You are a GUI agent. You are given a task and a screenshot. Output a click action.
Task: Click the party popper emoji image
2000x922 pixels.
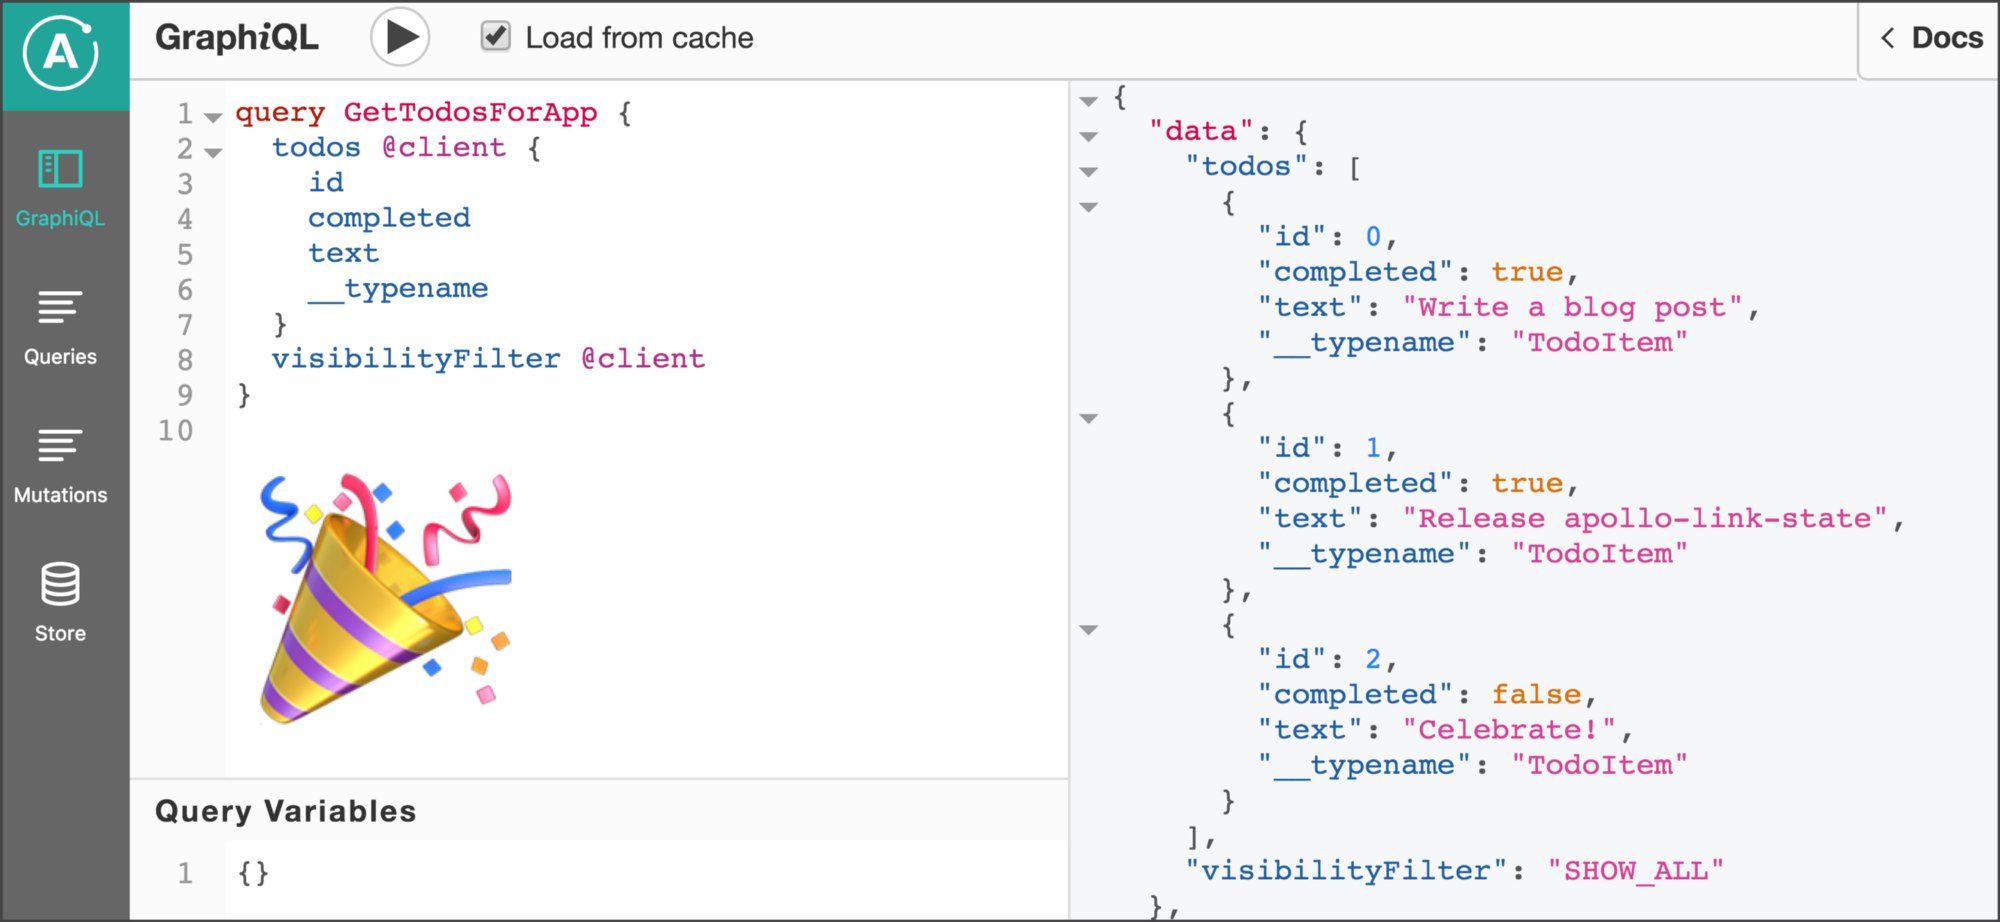(385, 597)
